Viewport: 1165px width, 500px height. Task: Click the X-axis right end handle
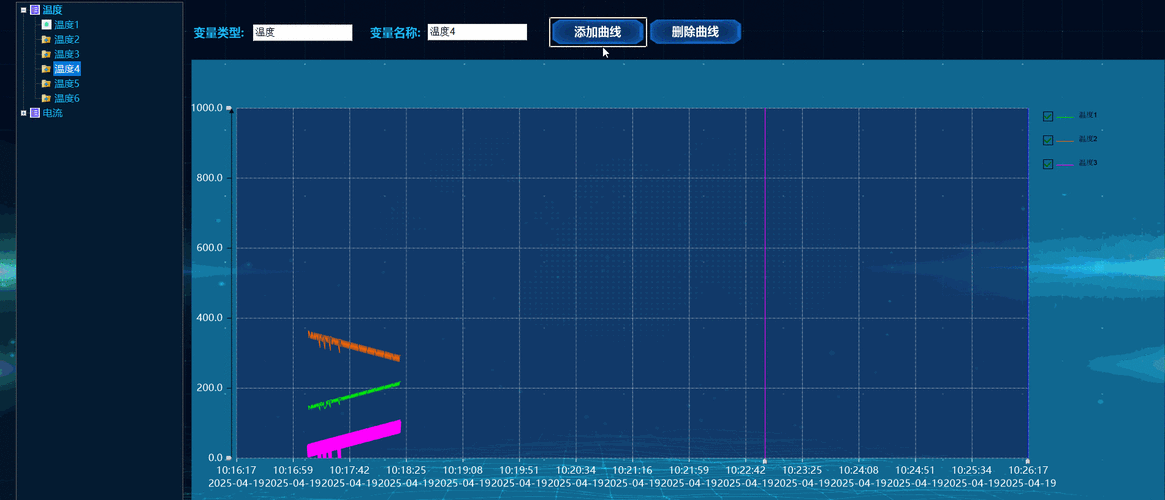(x=1028, y=461)
